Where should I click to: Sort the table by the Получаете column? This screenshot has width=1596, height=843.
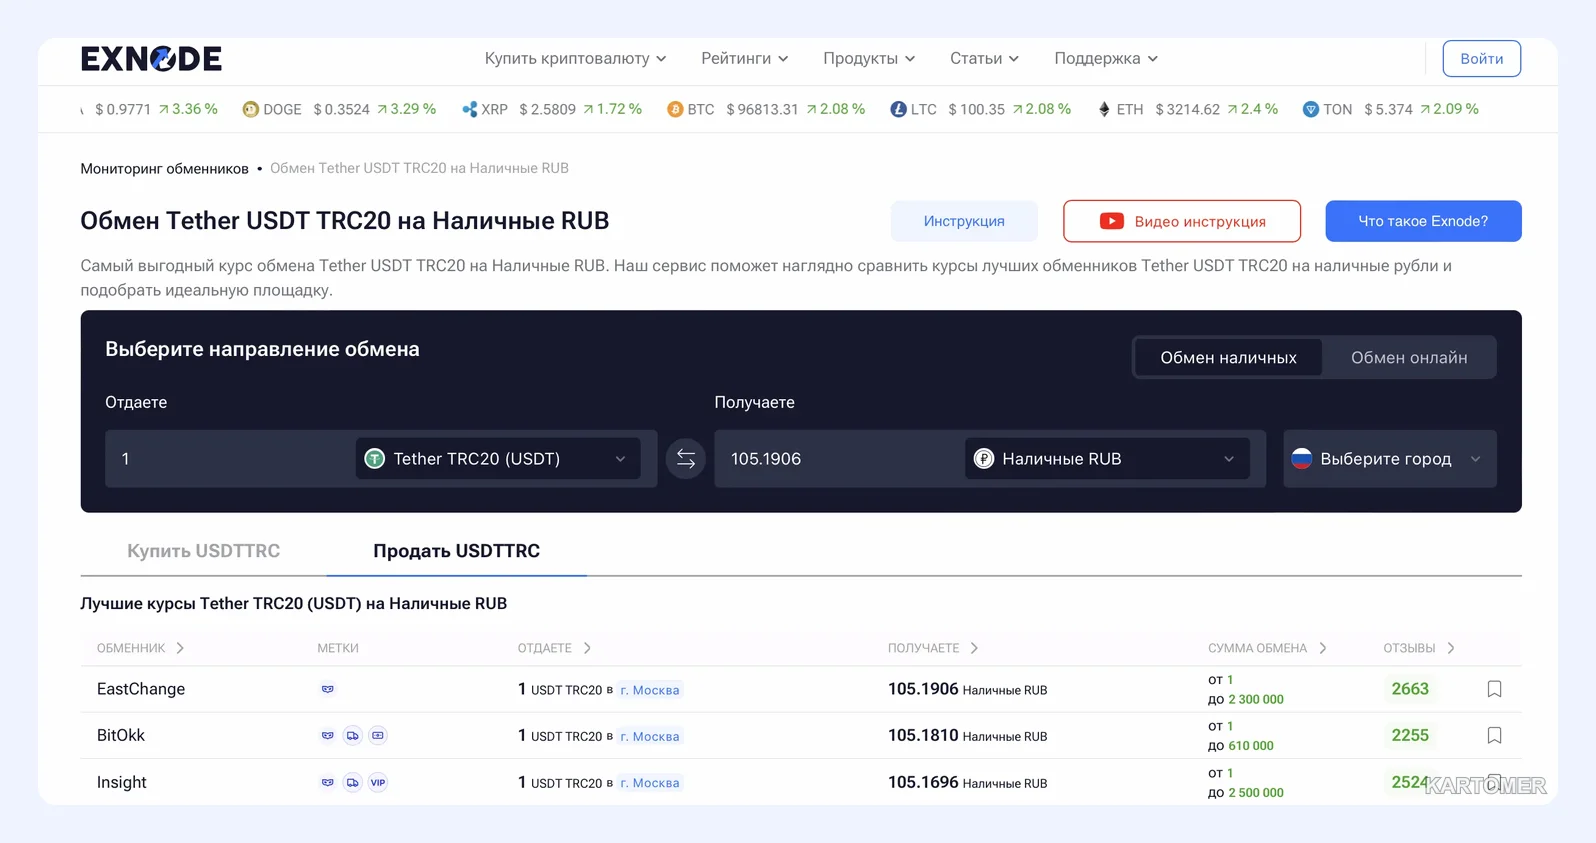pyautogui.click(x=932, y=648)
